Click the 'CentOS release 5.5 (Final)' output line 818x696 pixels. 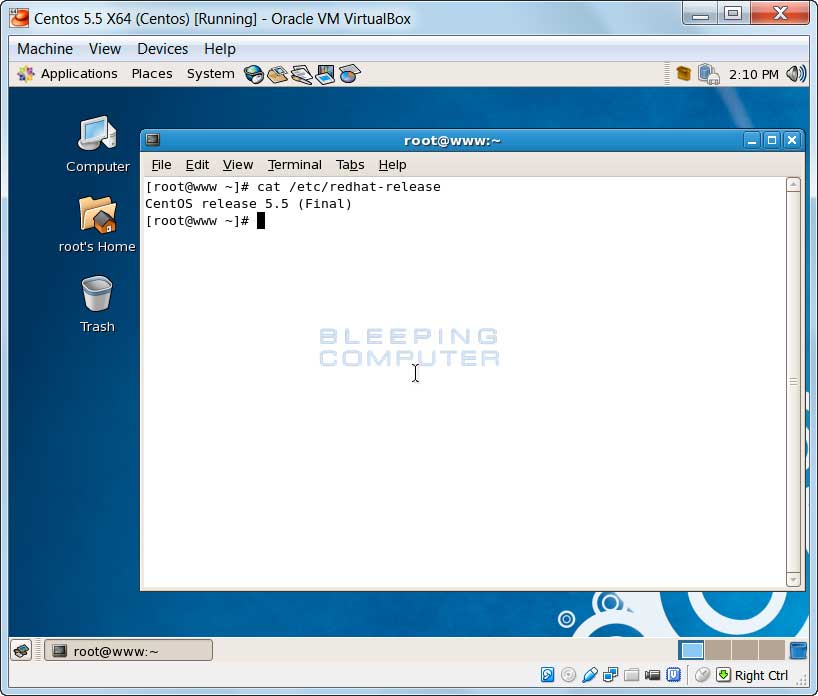click(x=248, y=204)
